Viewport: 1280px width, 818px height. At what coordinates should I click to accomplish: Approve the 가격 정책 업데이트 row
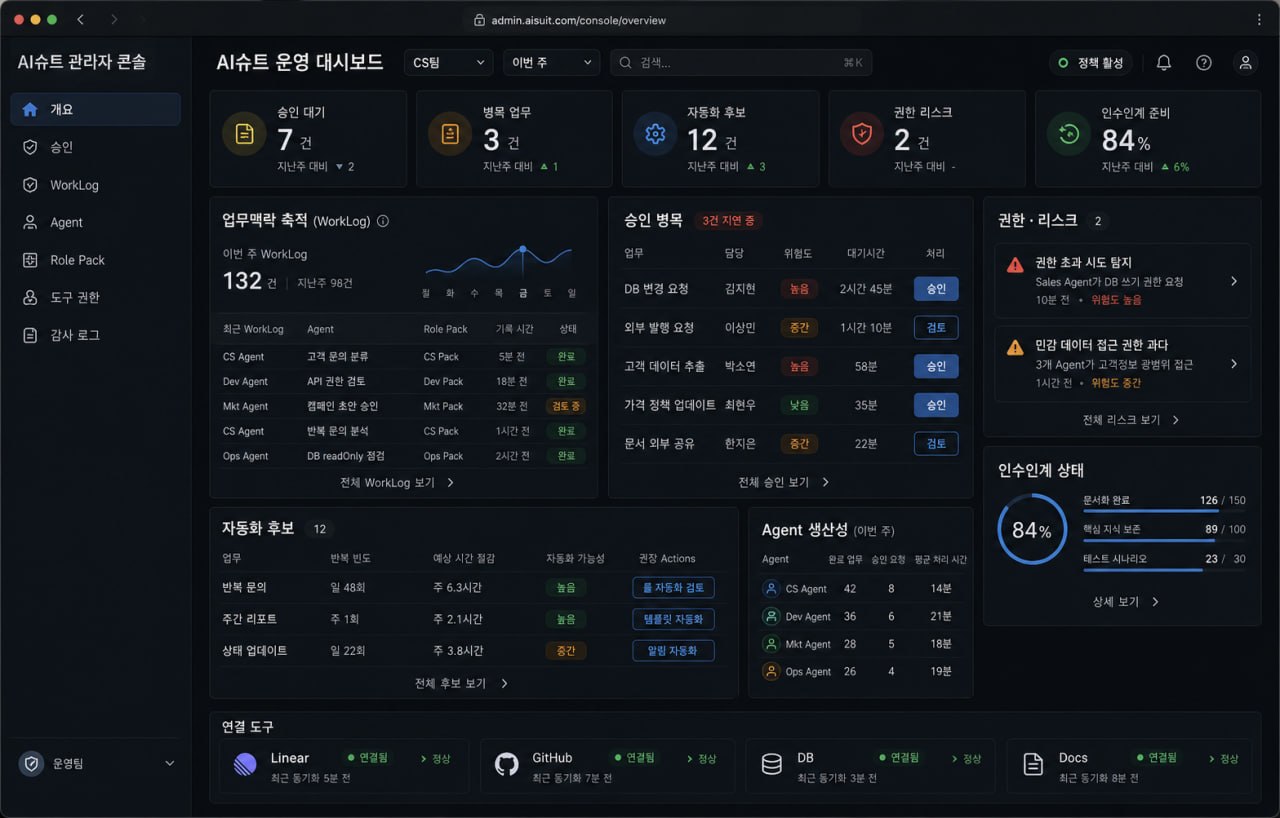(x=936, y=405)
